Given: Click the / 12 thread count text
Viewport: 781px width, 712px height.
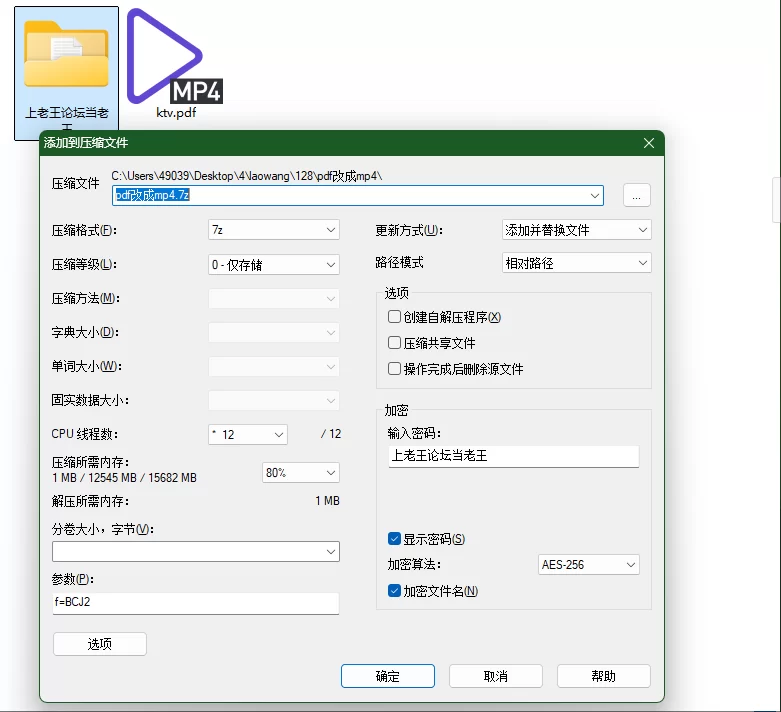Looking at the screenshot, I should point(331,434).
